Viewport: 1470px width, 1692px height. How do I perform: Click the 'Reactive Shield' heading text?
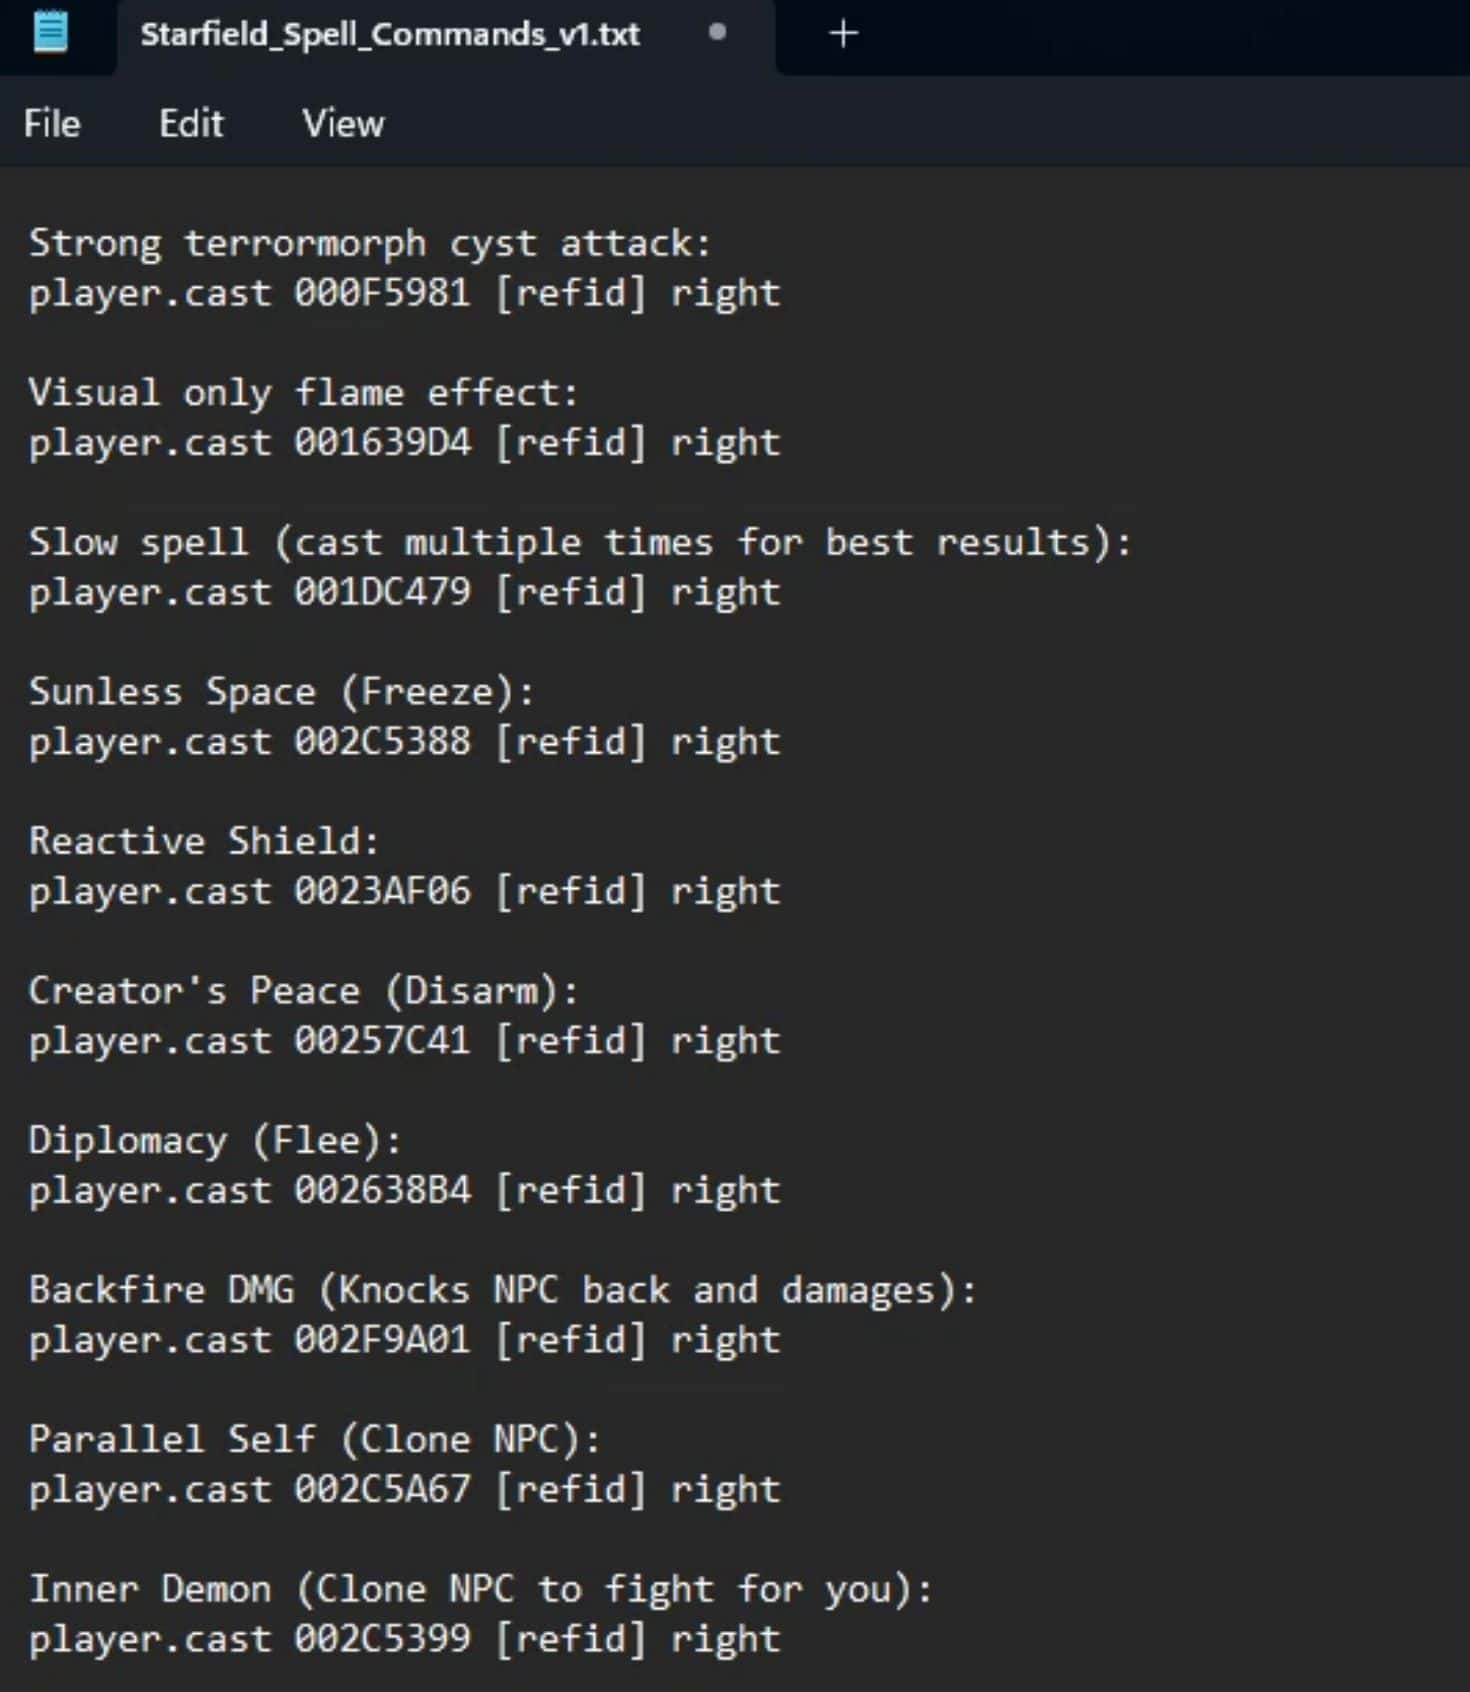[204, 841]
